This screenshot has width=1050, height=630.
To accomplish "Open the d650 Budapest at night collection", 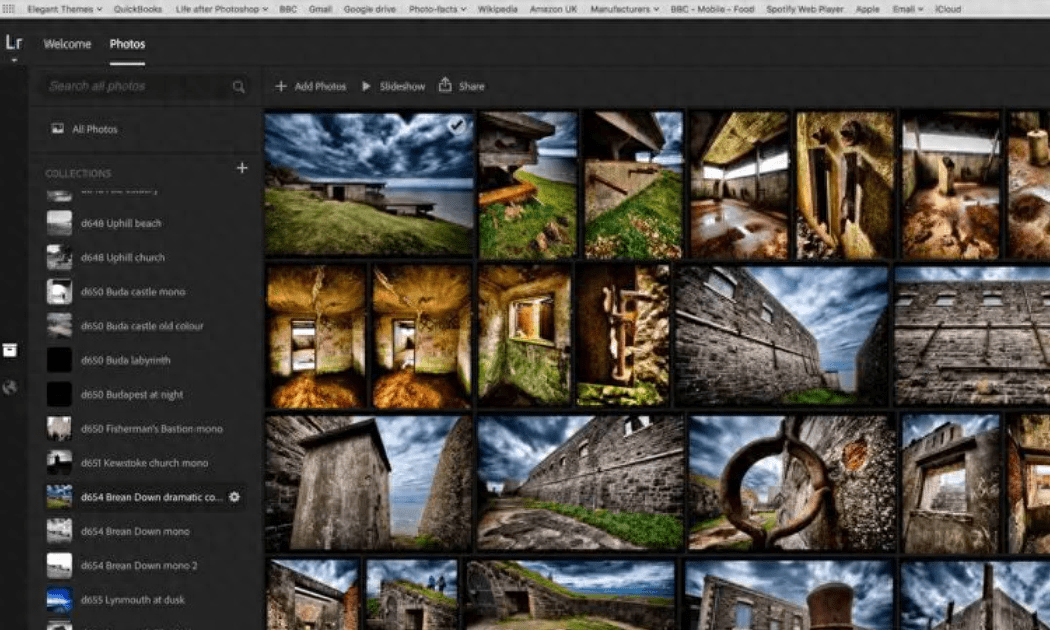I will coord(130,394).
